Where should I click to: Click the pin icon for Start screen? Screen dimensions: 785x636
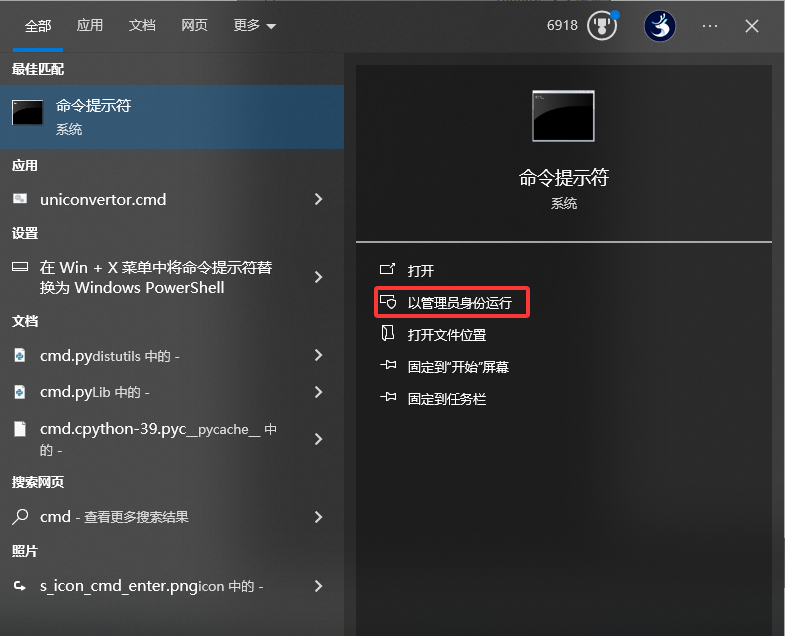click(388, 365)
